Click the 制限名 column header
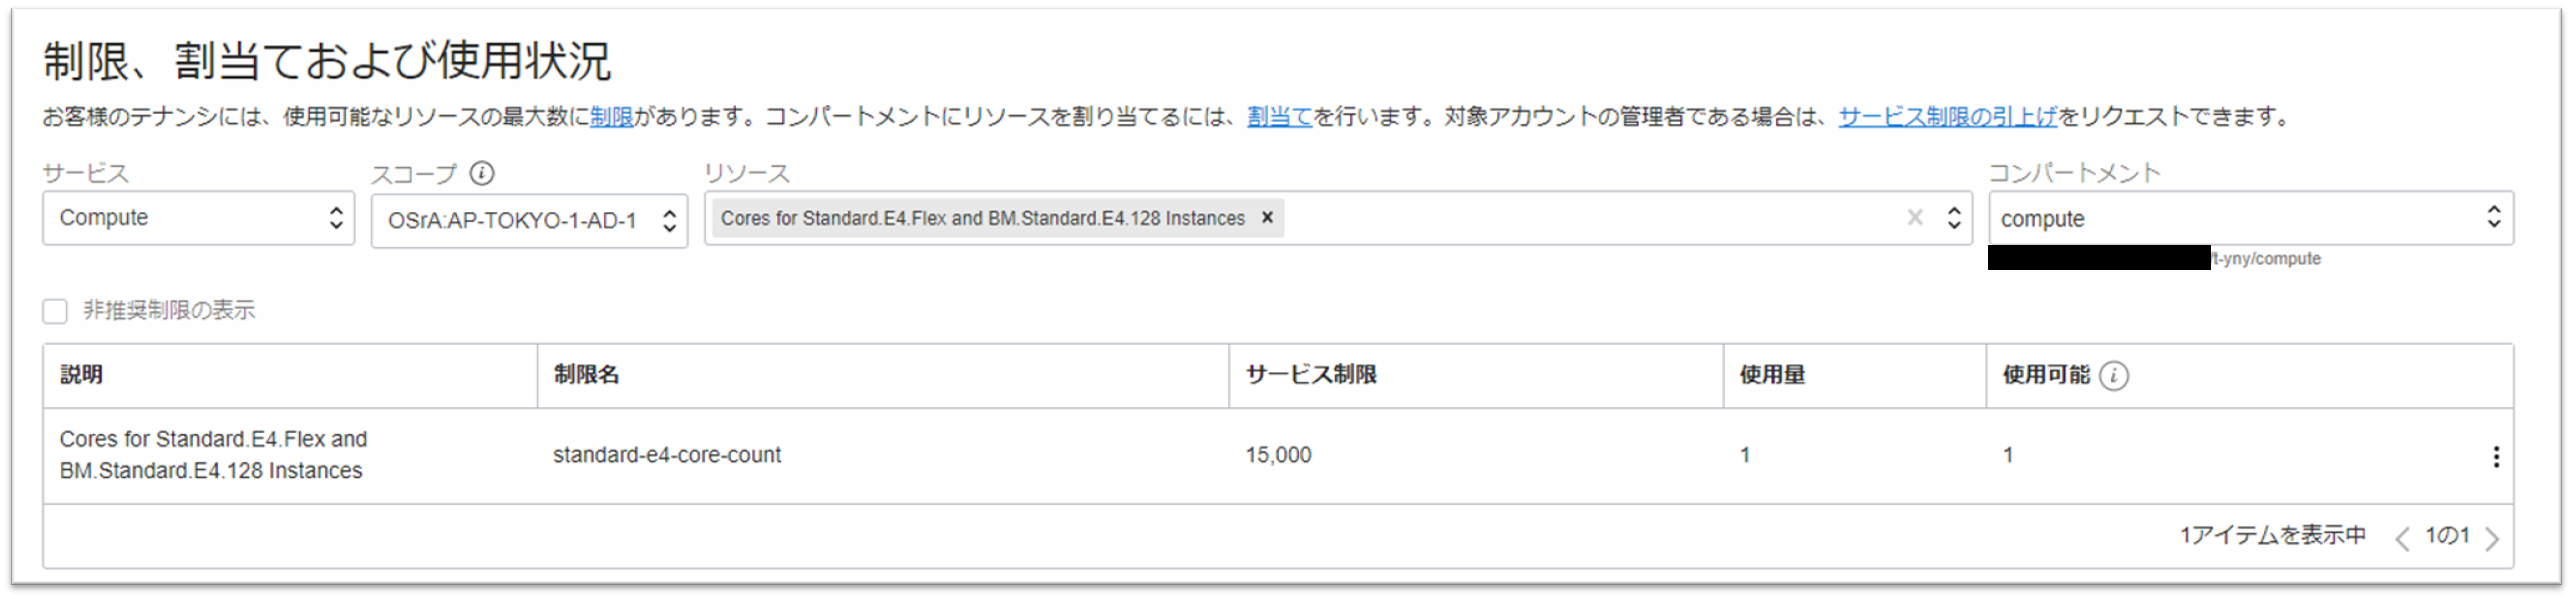 587,375
